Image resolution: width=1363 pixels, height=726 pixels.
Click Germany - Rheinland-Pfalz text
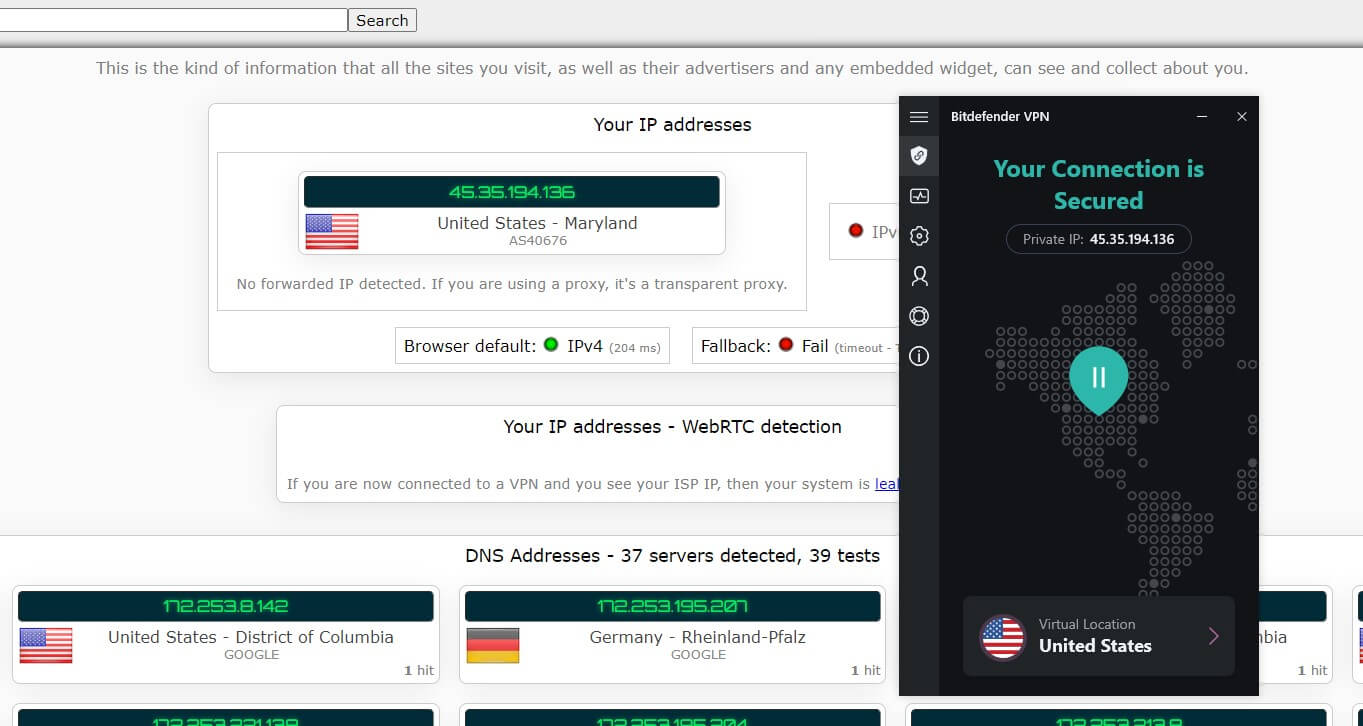point(698,637)
